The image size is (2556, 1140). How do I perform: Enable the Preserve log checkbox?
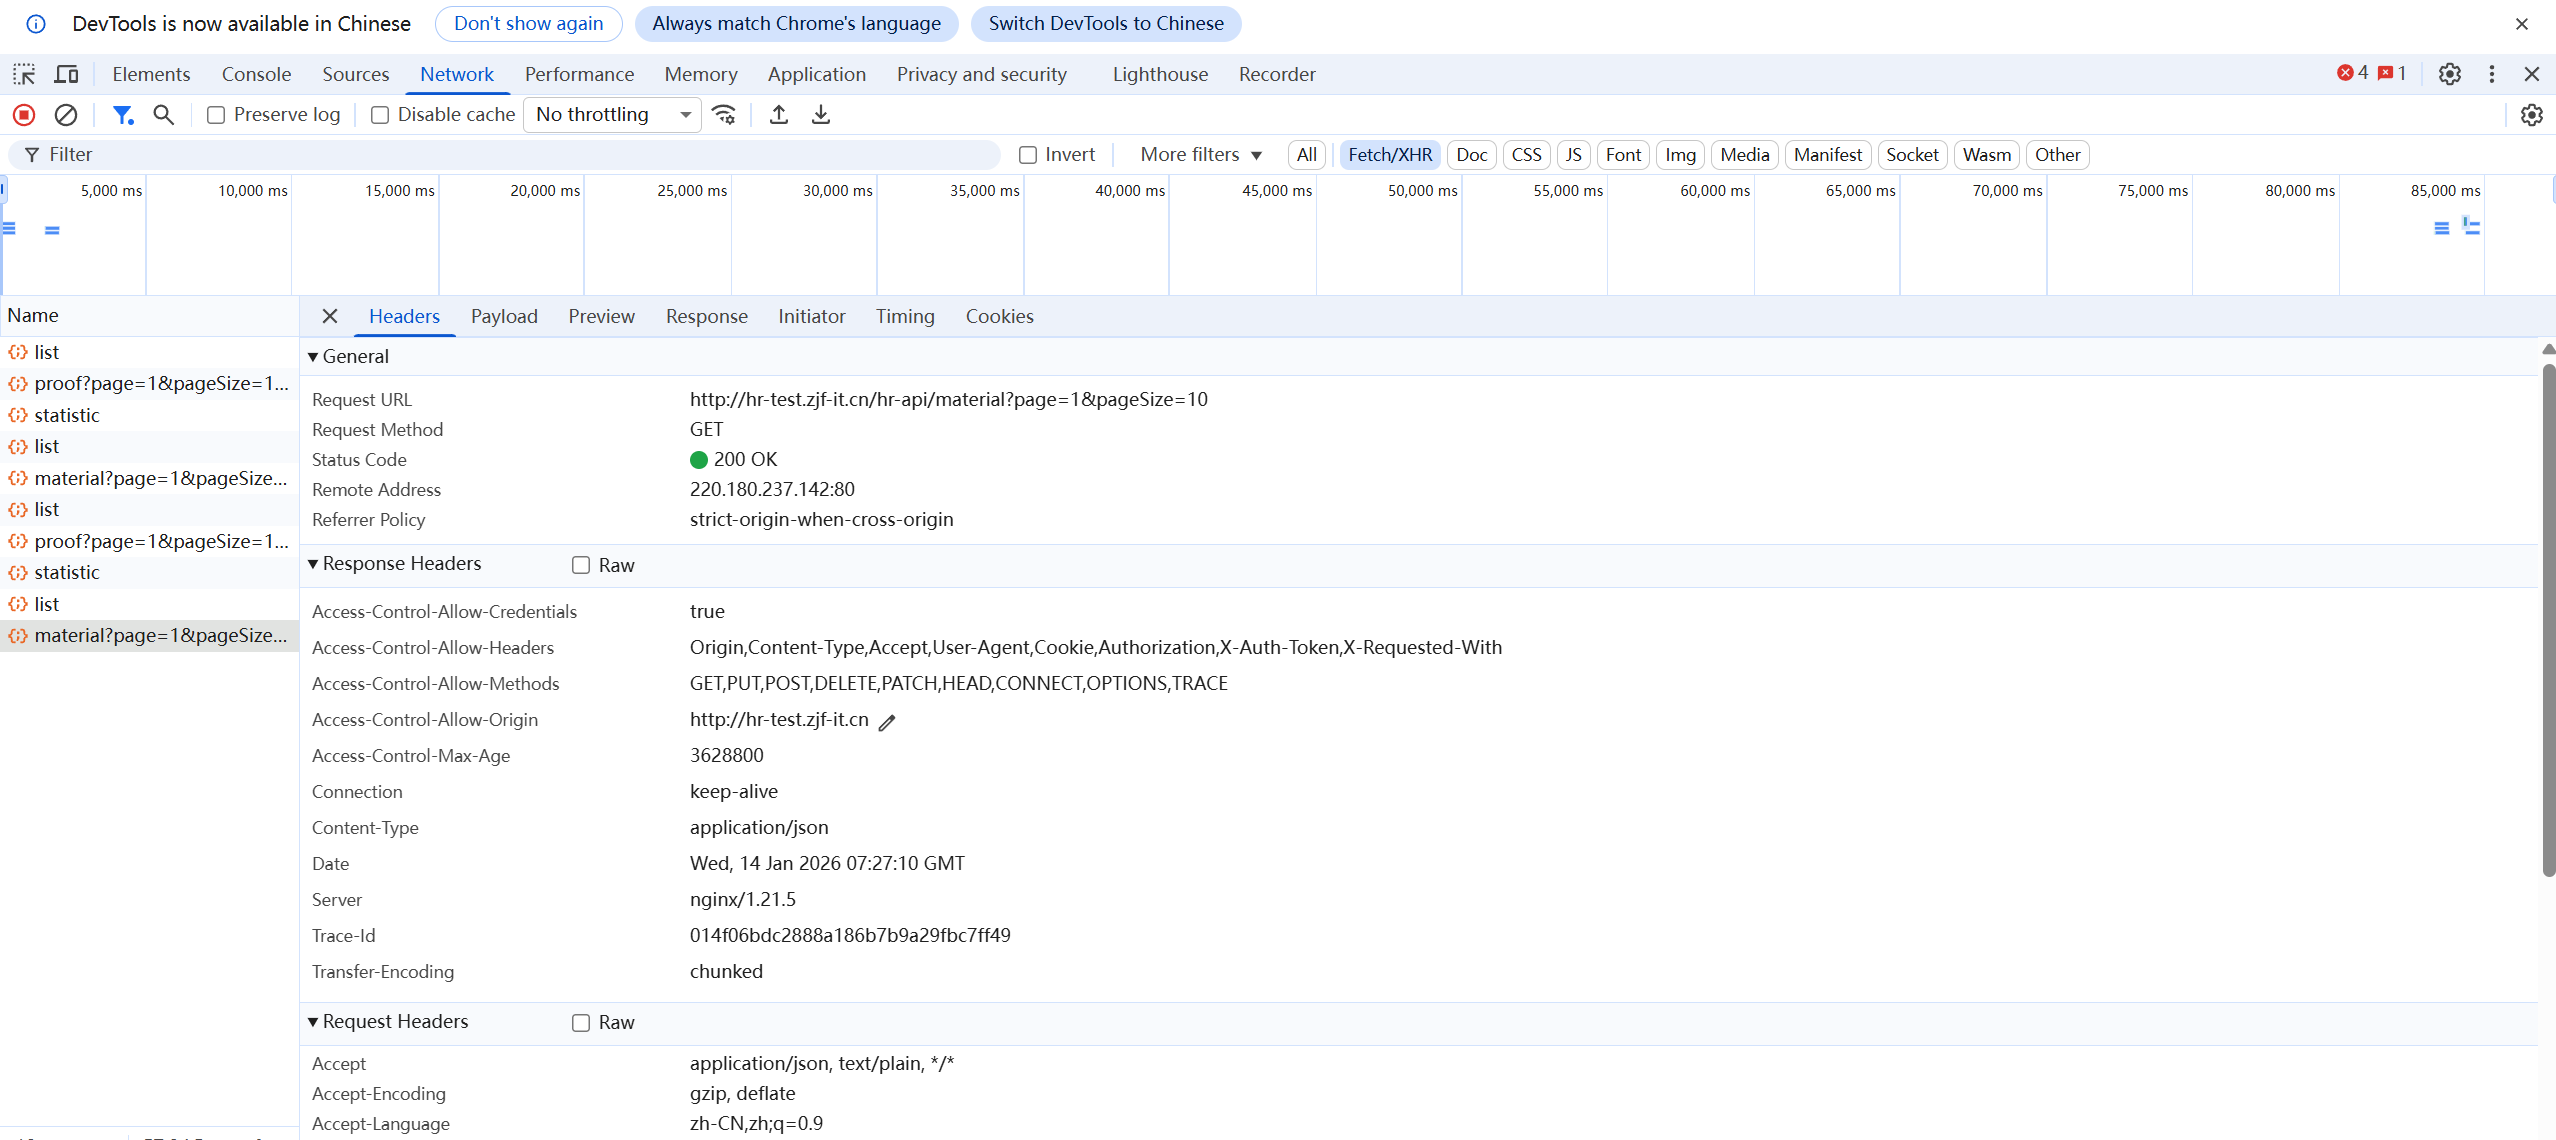[216, 115]
